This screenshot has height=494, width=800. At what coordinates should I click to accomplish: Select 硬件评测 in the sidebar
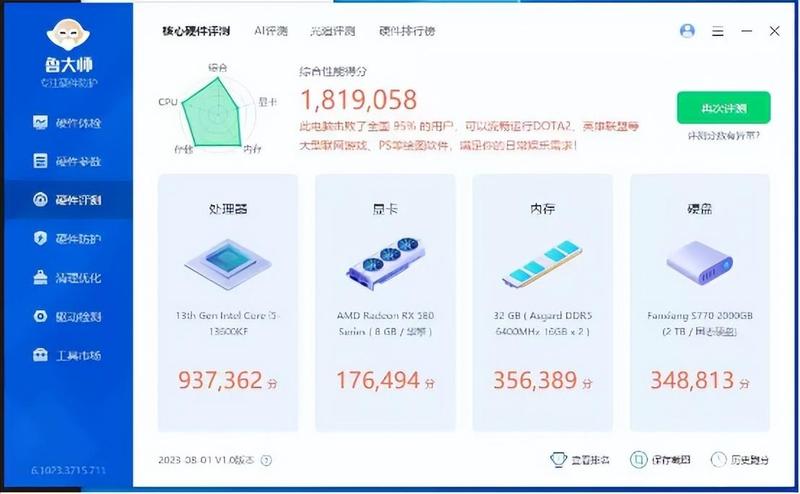tap(67, 200)
